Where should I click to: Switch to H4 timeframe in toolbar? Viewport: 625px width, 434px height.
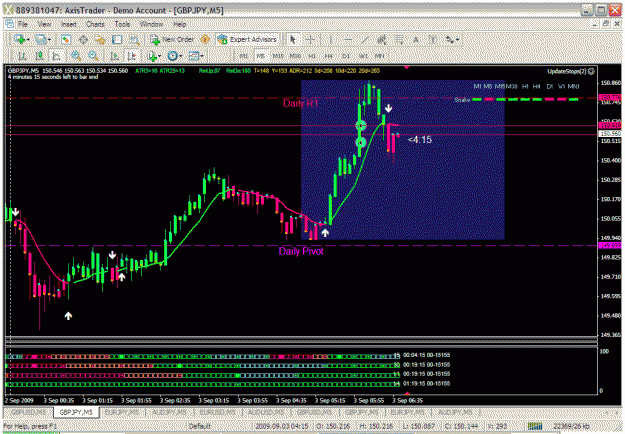[x=328, y=56]
